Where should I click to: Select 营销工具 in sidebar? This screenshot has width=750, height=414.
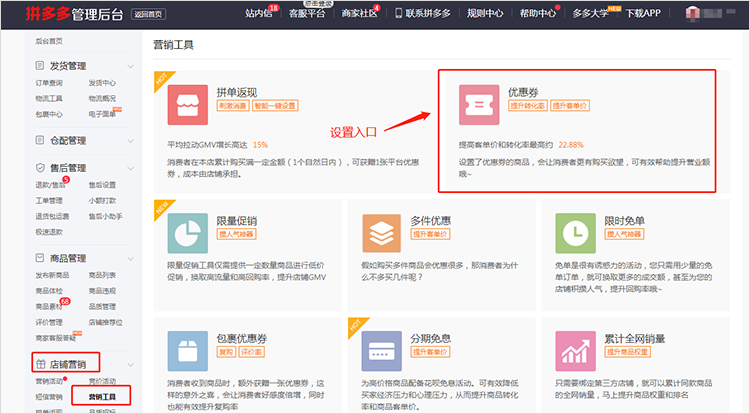[102, 397]
